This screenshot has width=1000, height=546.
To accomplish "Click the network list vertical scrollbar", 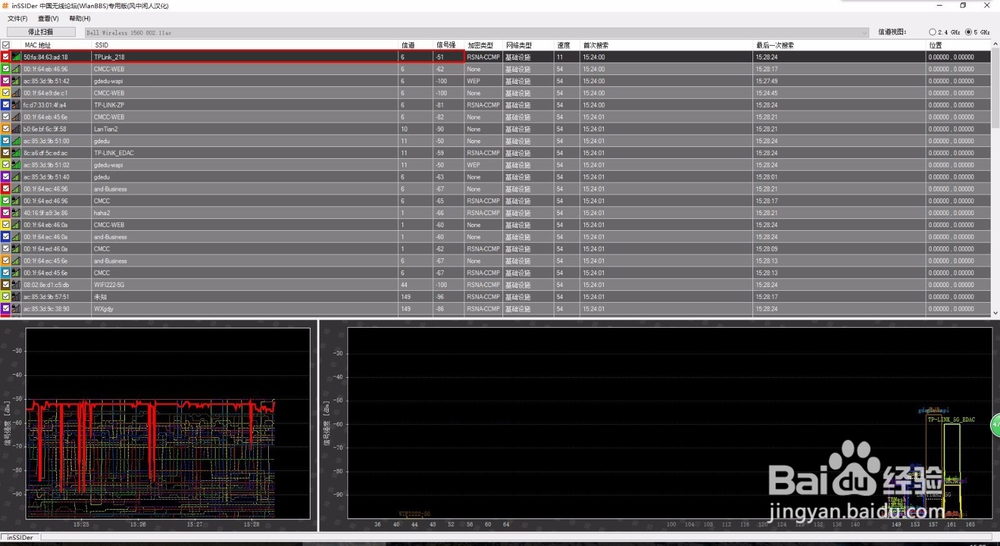I will pyautogui.click(x=996, y=89).
